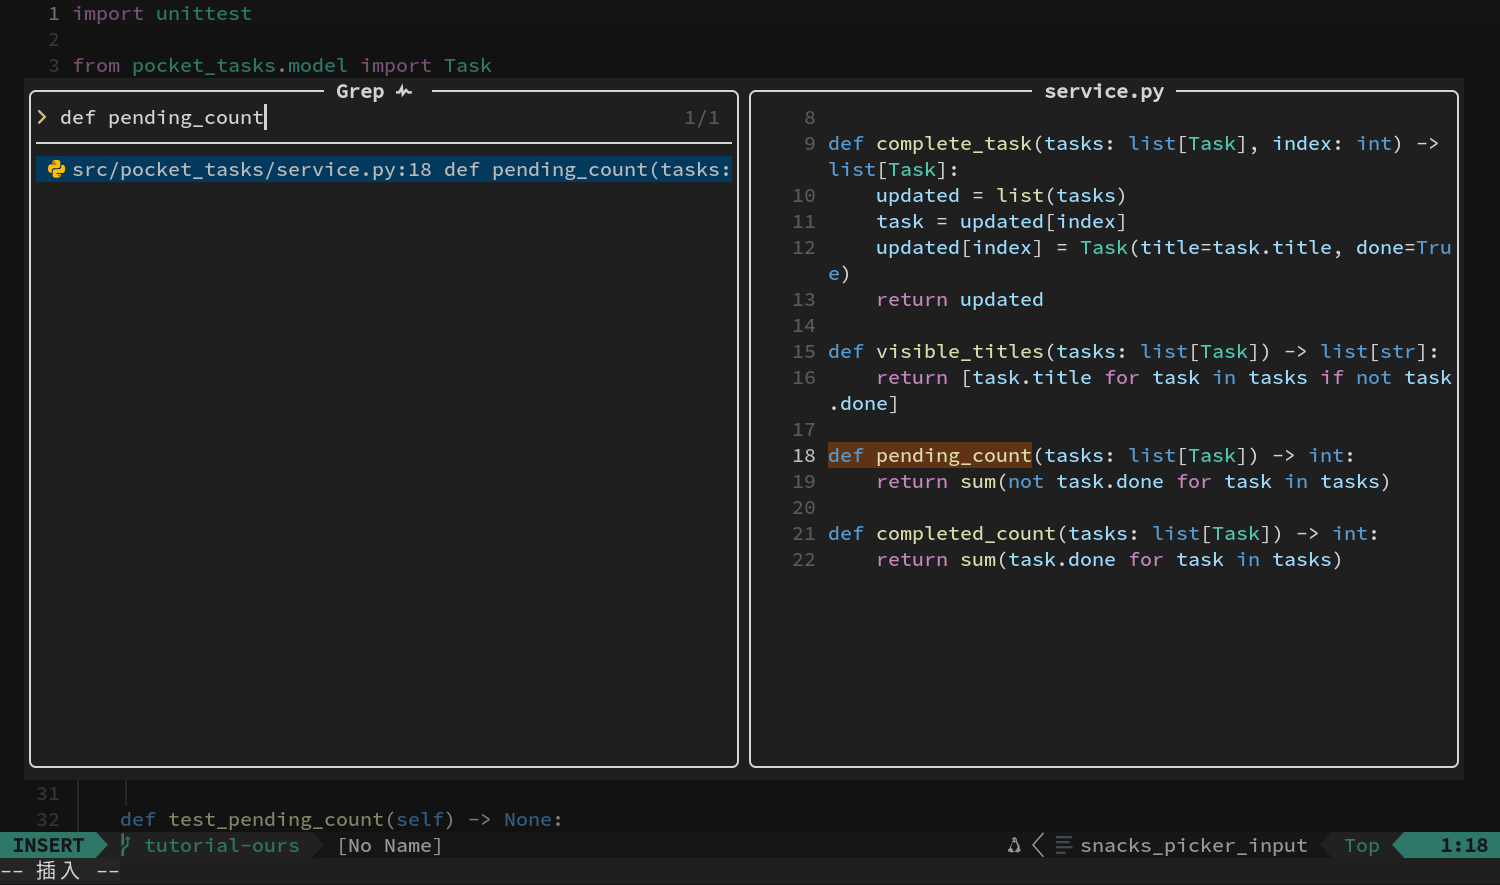This screenshot has width=1500, height=885.
Task: Click the Linux penguin icon in statusline
Action: [1014, 845]
